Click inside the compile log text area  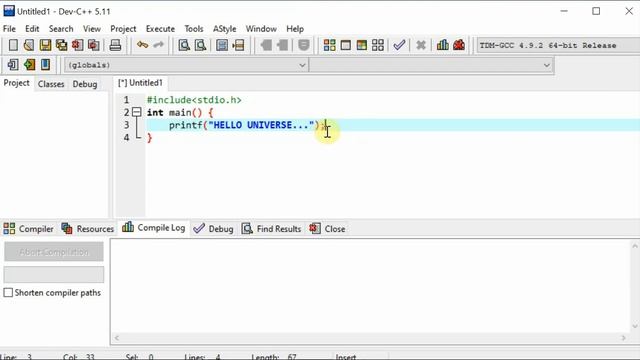point(370,286)
